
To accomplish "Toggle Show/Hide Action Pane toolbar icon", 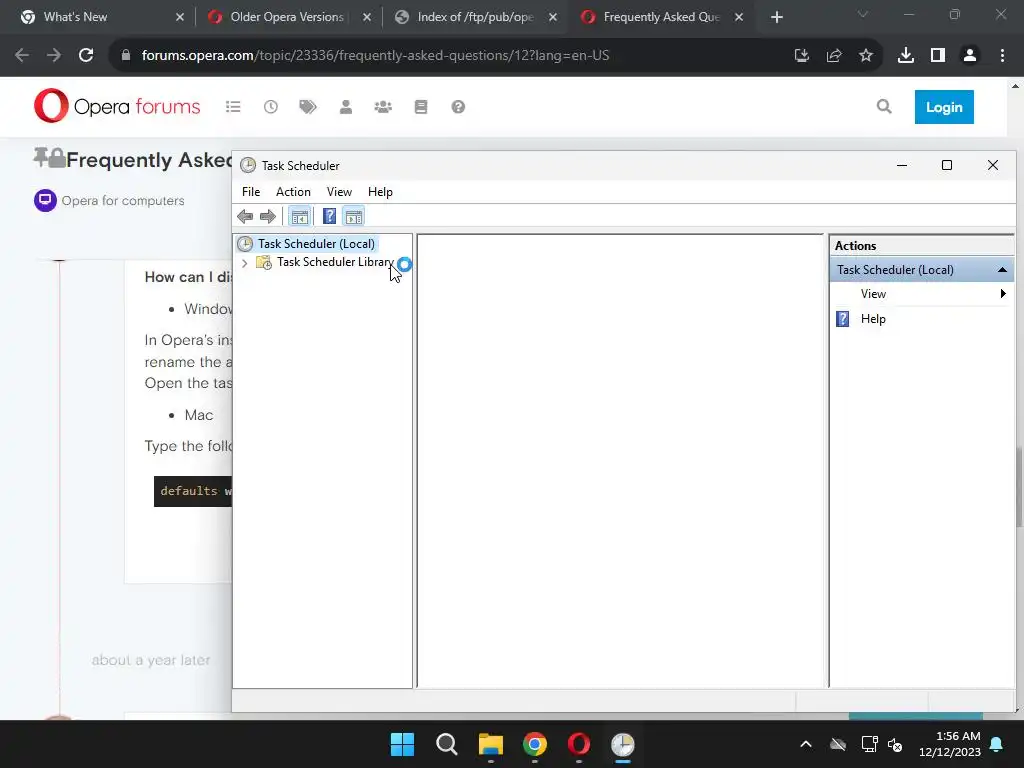I will coord(353,216).
